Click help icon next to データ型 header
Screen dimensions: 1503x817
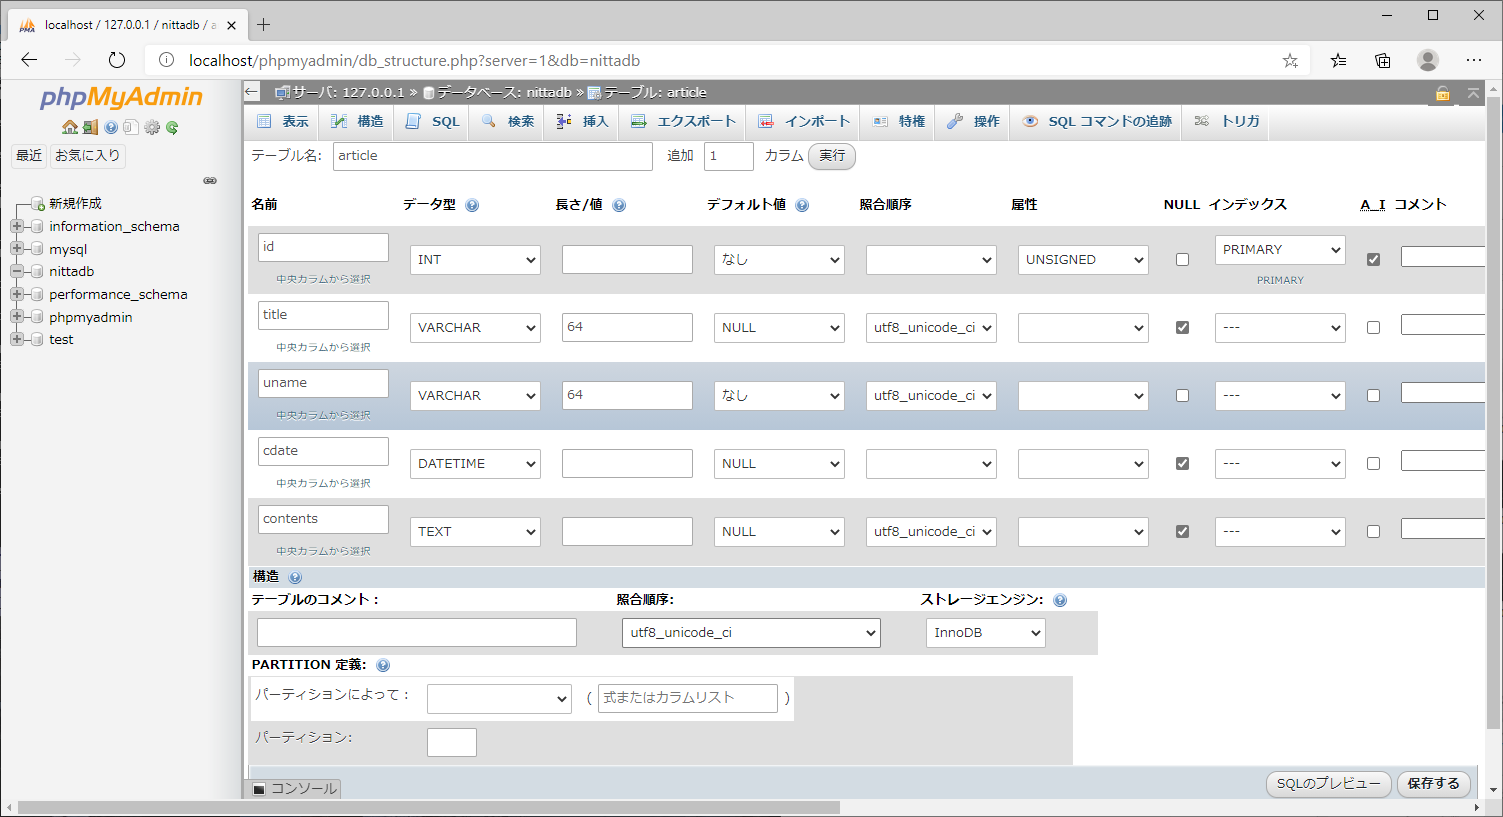coord(472,205)
